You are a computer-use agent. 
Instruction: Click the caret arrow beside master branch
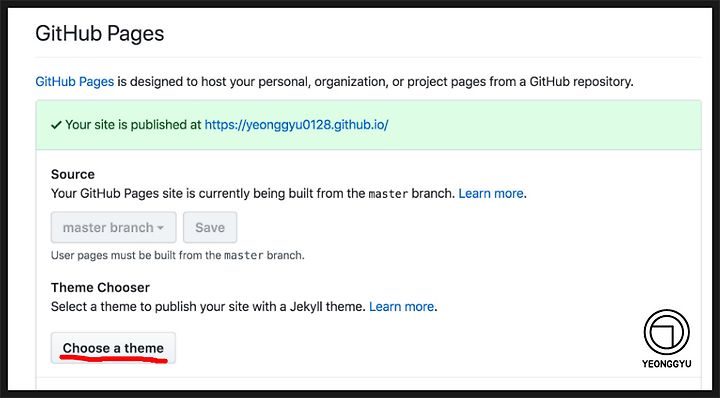point(160,228)
